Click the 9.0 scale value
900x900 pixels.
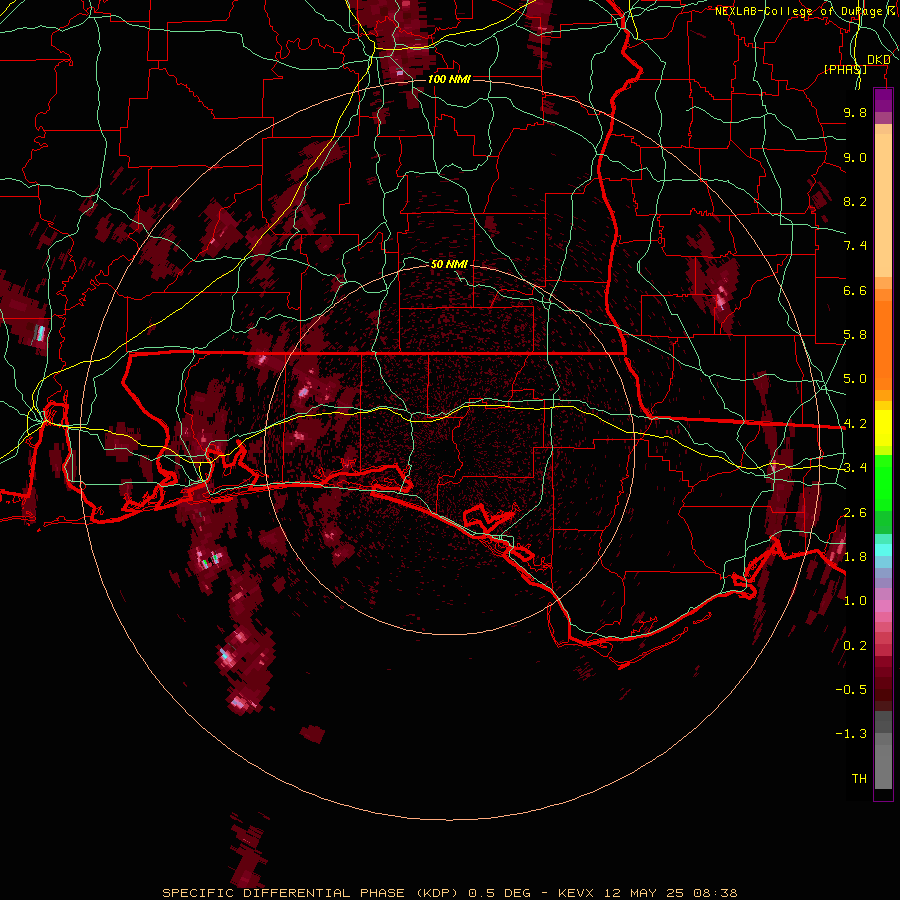click(855, 157)
